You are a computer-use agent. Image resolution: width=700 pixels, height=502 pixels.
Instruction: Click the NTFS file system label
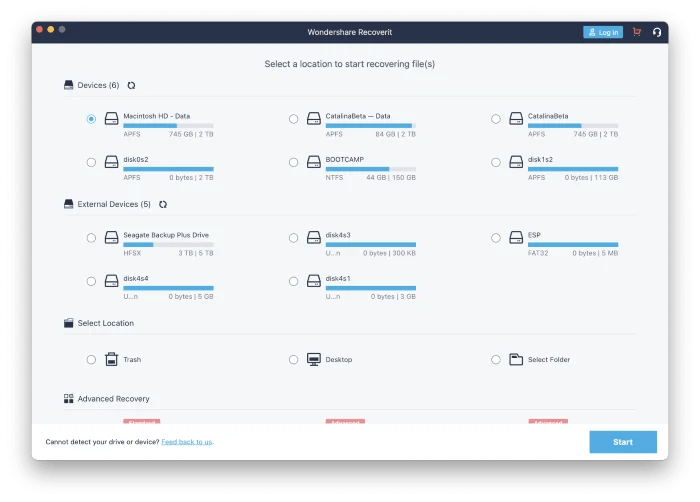[x=334, y=177]
